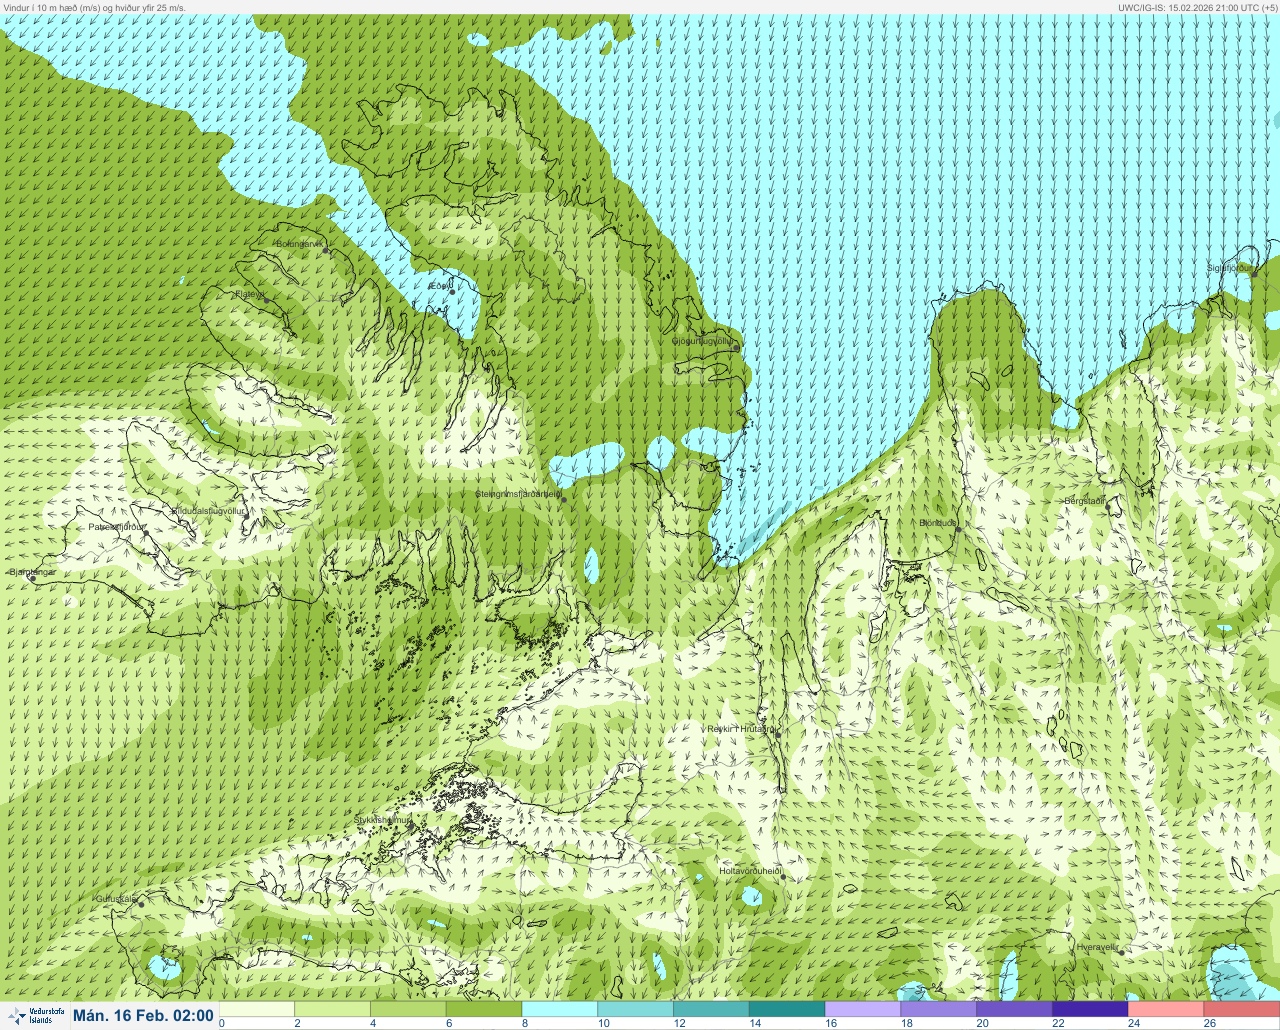Click the 0–2 m/s legend swatch
The image size is (1280, 1030).
tap(257, 1009)
